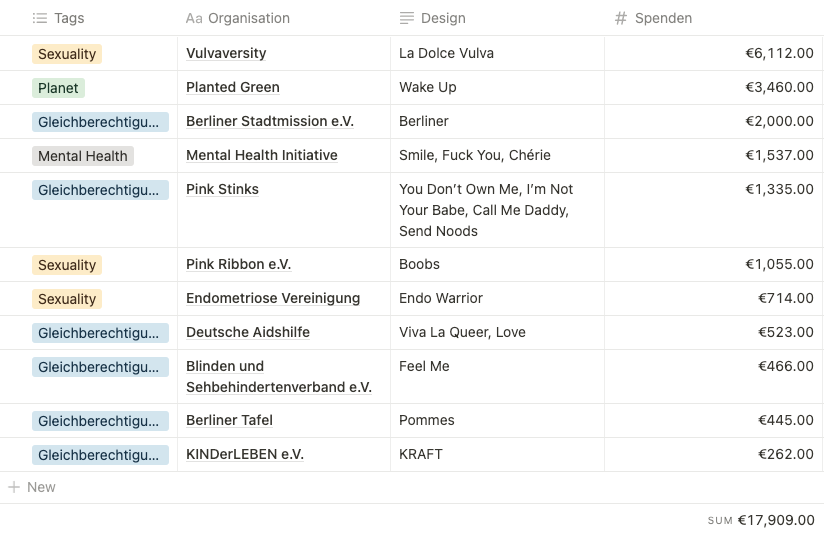Open the Vulvaversity page
The image size is (824, 536).
(226, 53)
